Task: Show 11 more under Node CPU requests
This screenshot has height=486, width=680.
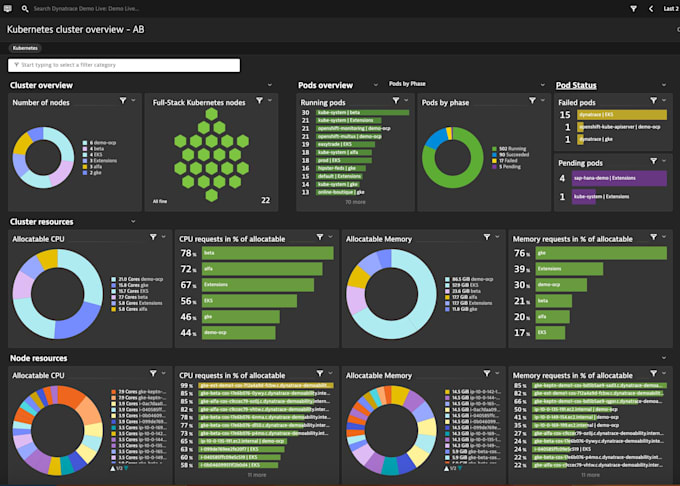Action: pos(257,475)
